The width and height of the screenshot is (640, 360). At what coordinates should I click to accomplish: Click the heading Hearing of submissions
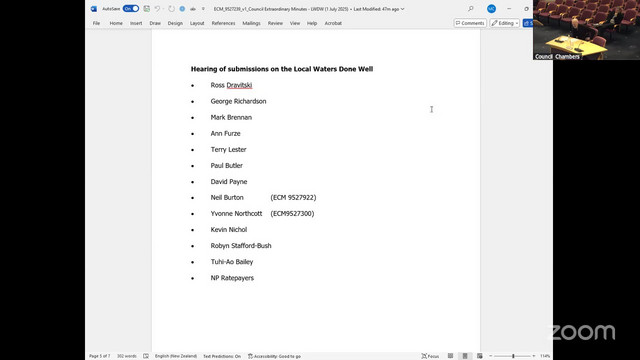tap(282, 69)
